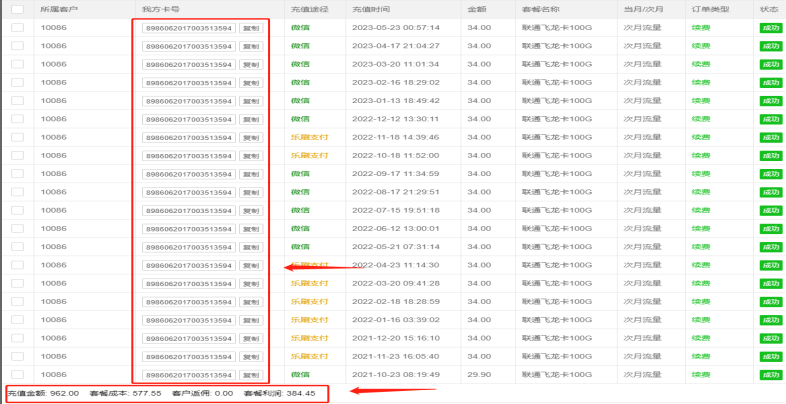Click the timestamp 2022-09-17 11:34:59
The height and width of the screenshot is (404, 786).
(x=396, y=173)
